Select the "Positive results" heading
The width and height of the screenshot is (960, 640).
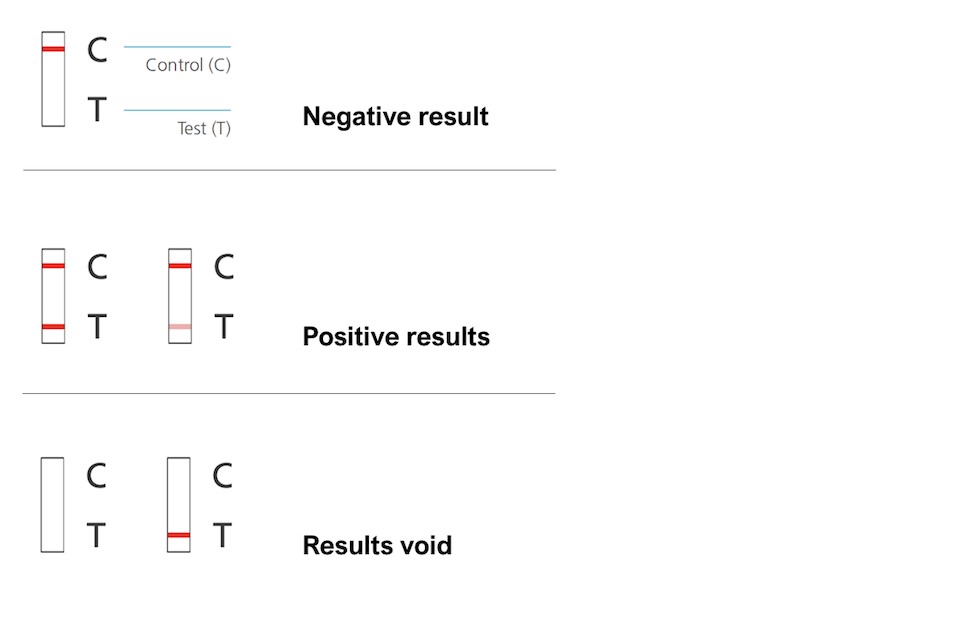coord(396,337)
